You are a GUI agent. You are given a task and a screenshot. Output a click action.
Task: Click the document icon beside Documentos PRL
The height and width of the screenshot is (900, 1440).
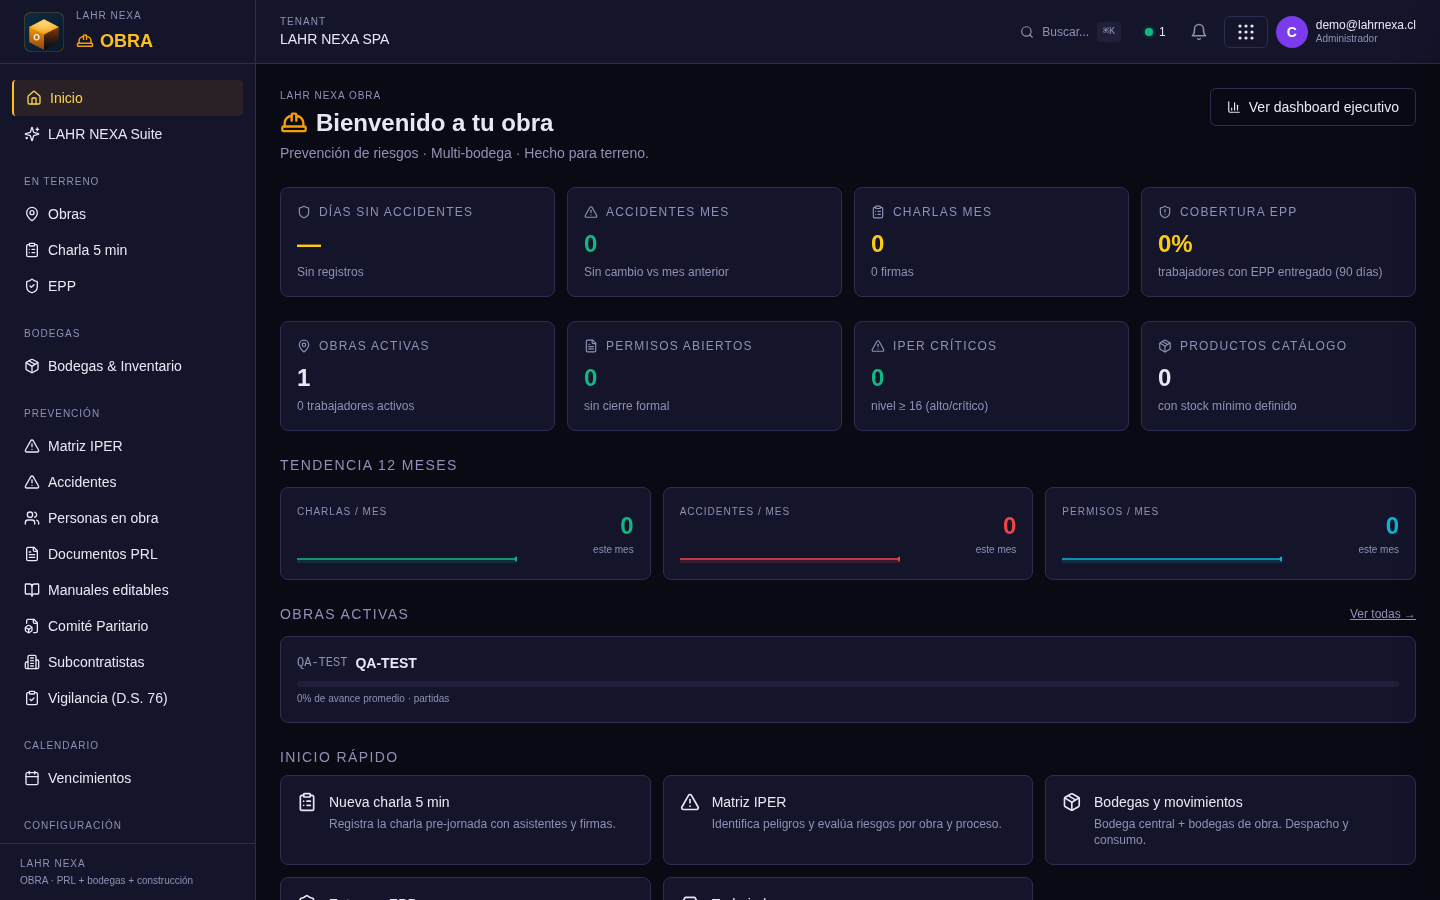32,554
